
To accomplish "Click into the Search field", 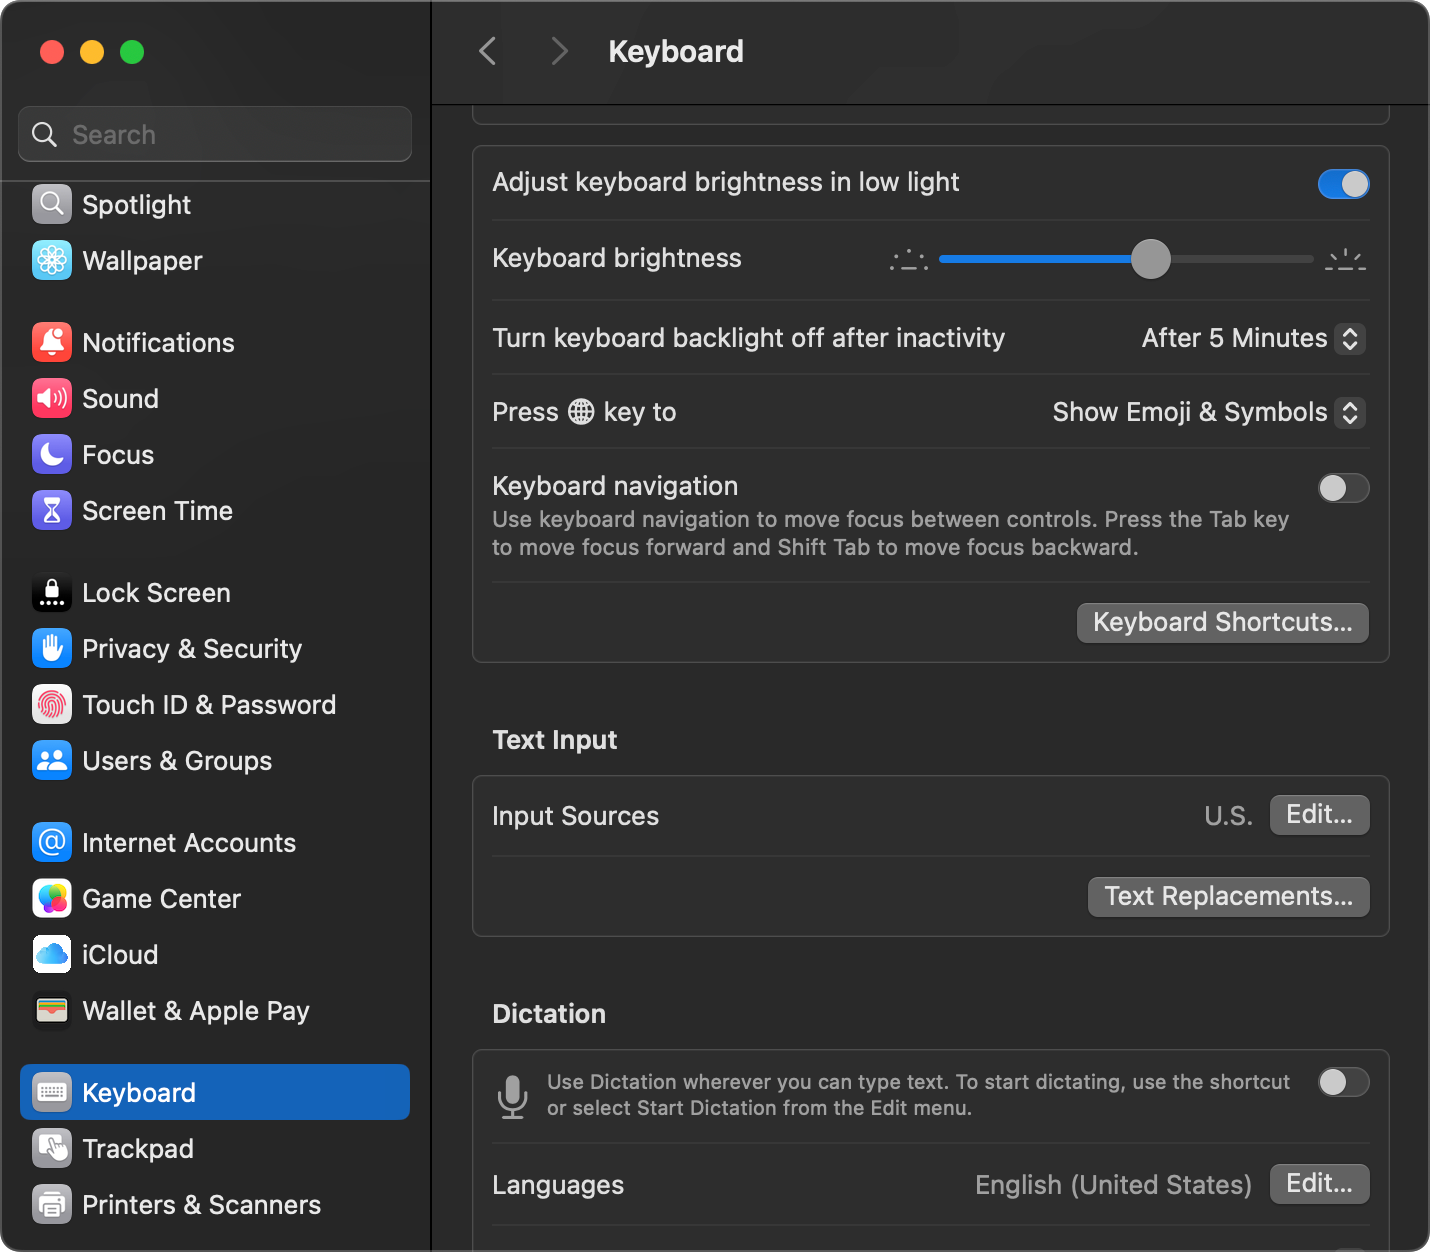I will click(x=215, y=134).
